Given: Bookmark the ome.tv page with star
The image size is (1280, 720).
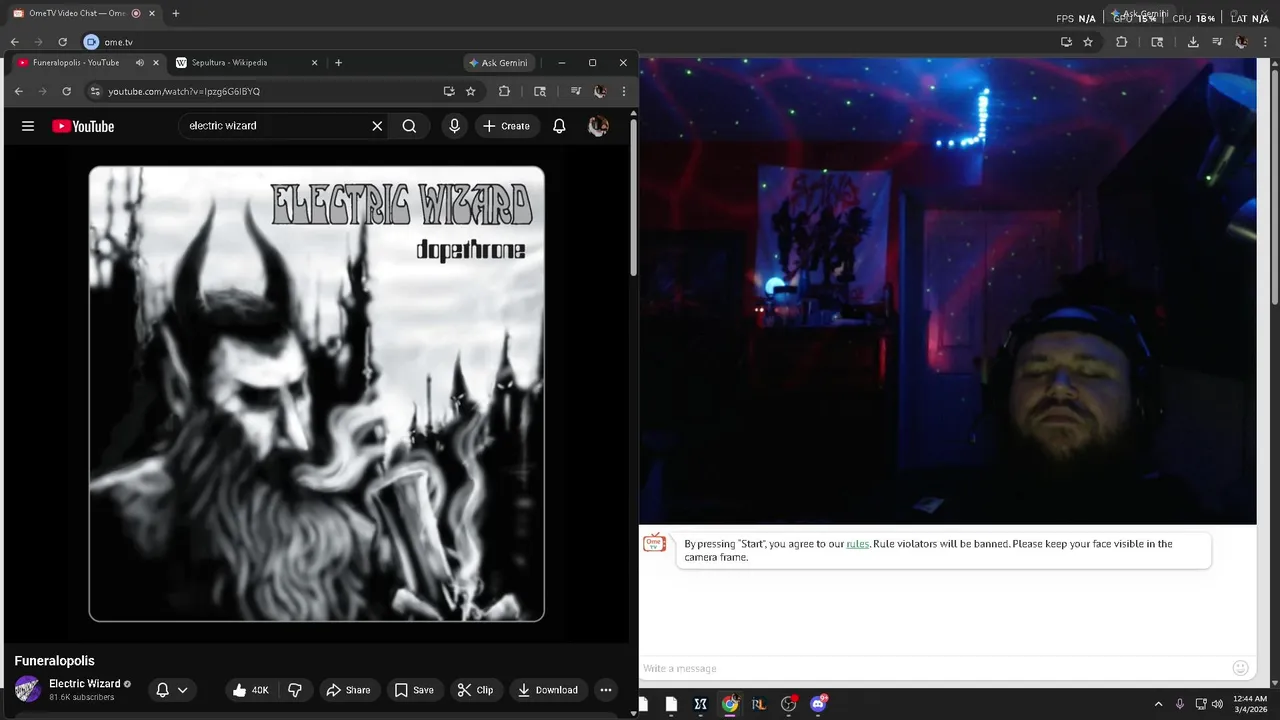Looking at the screenshot, I should pyautogui.click(x=1088, y=42).
